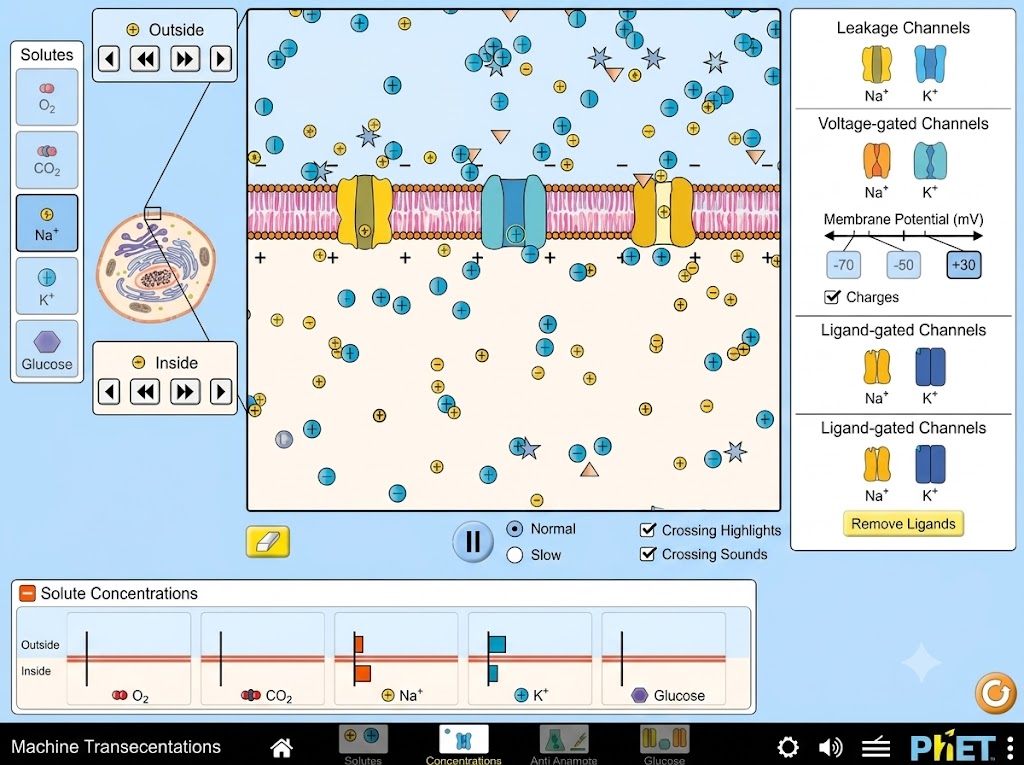Viewport: 1024px width, 765px height.
Task: Pick the Na+ leakage channel icon
Action: (876, 64)
